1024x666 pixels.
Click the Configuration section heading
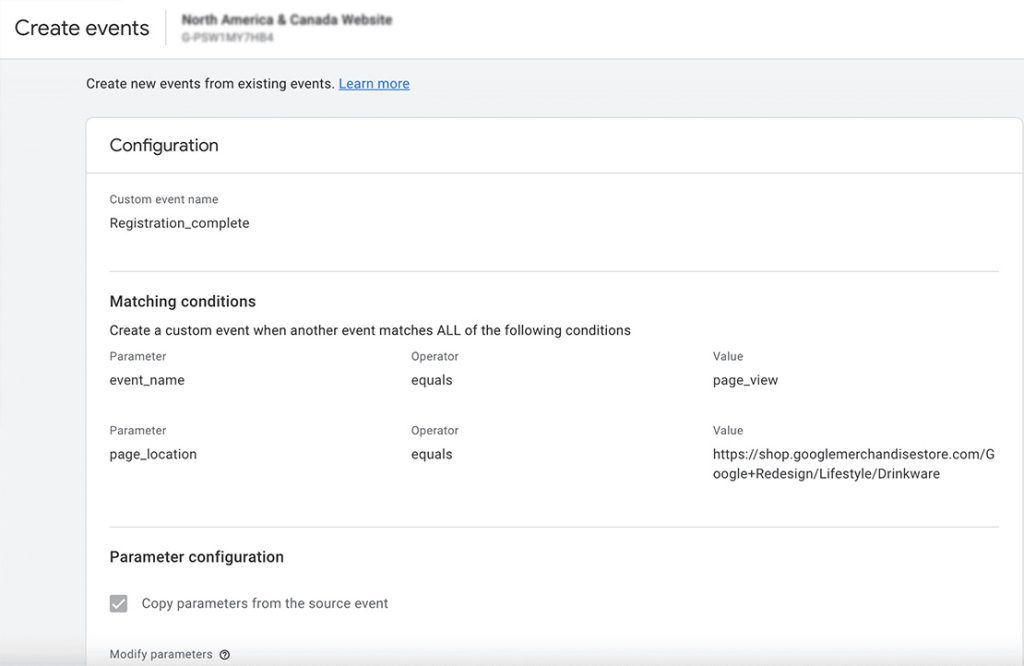pyautogui.click(x=164, y=145)
